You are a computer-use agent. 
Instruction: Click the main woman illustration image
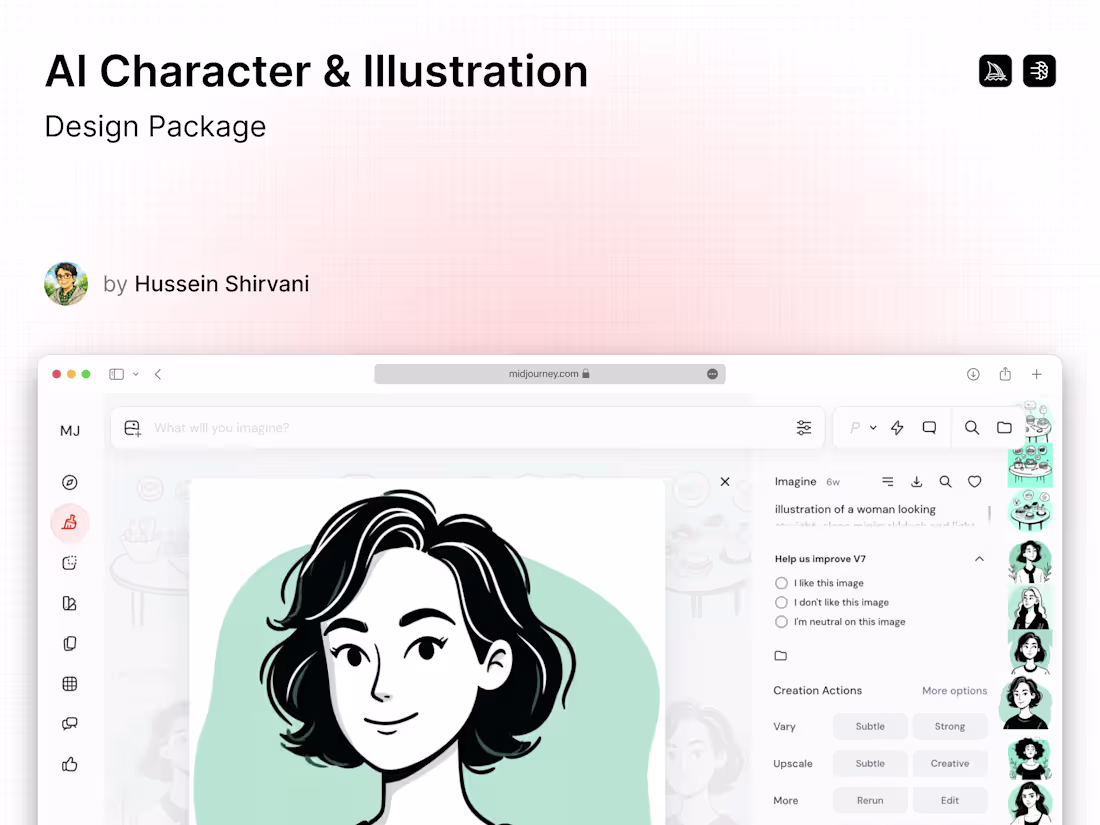427,652
